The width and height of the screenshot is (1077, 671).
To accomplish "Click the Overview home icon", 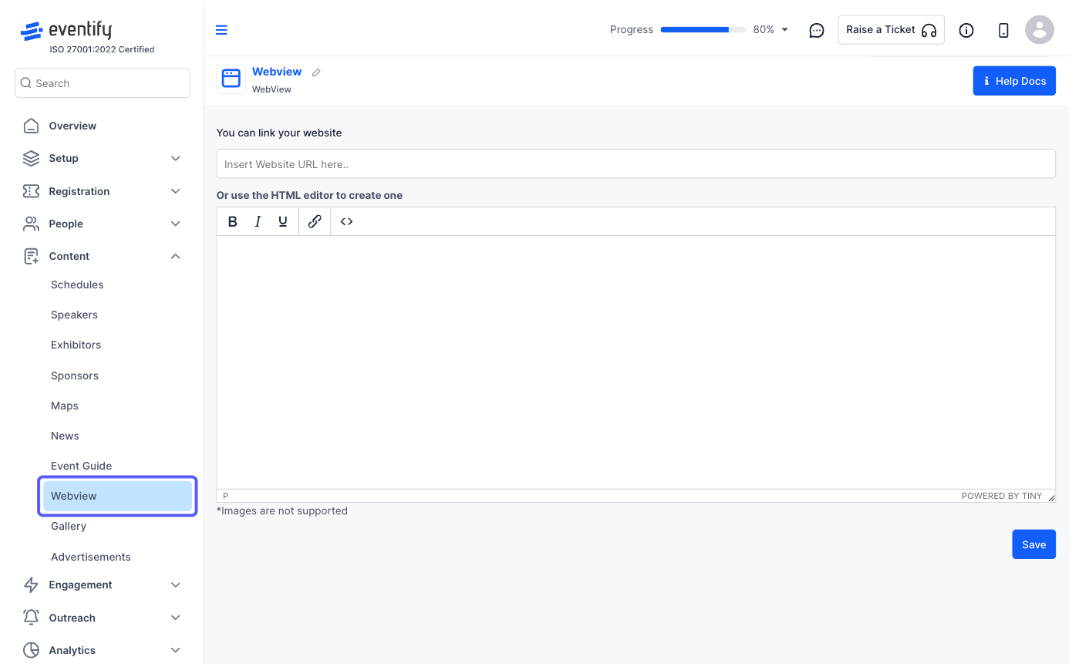I will point(31,126).
